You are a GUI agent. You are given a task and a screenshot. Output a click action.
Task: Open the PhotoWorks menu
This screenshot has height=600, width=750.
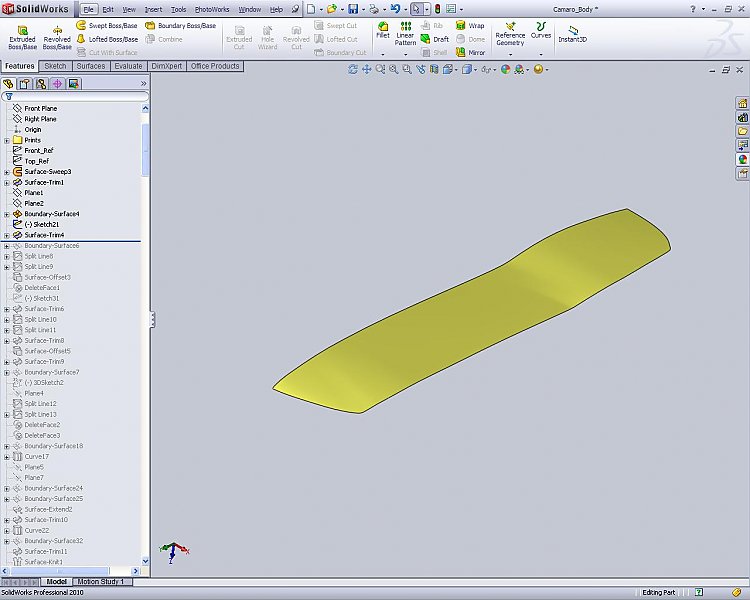click(211, 9)
